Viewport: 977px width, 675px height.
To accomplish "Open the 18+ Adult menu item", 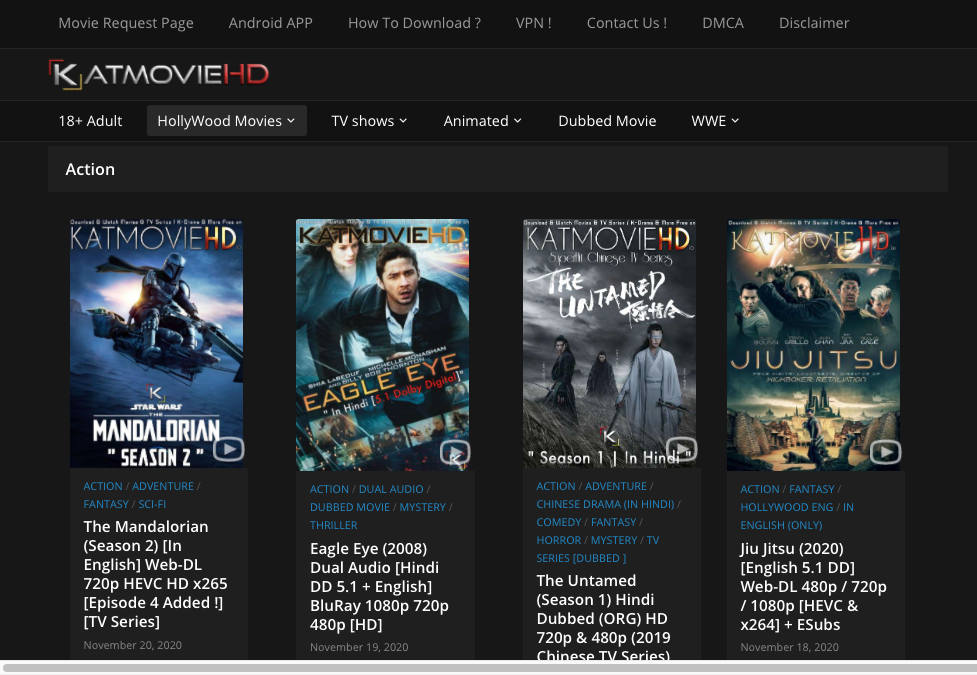I will [x=90, y=121].
